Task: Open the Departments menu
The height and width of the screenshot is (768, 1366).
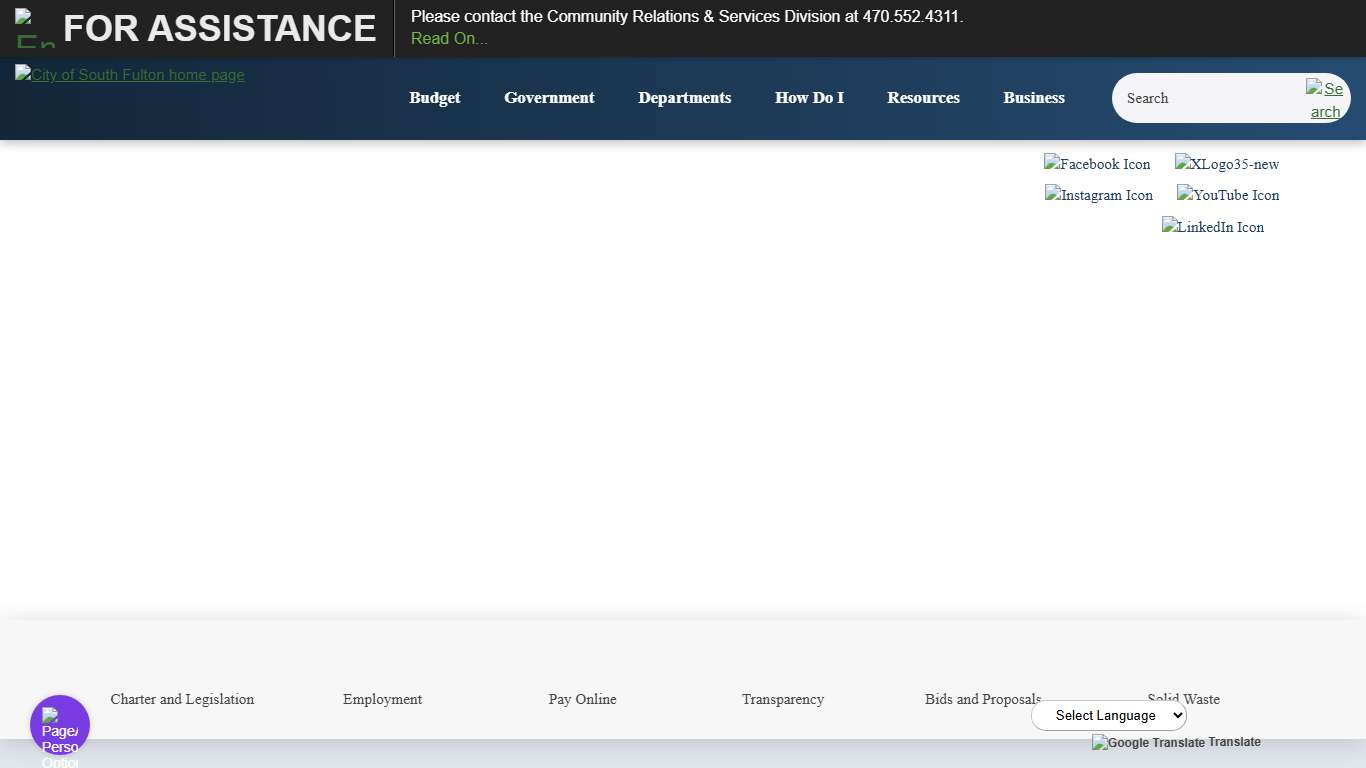Action: click(x=684, y=98)
